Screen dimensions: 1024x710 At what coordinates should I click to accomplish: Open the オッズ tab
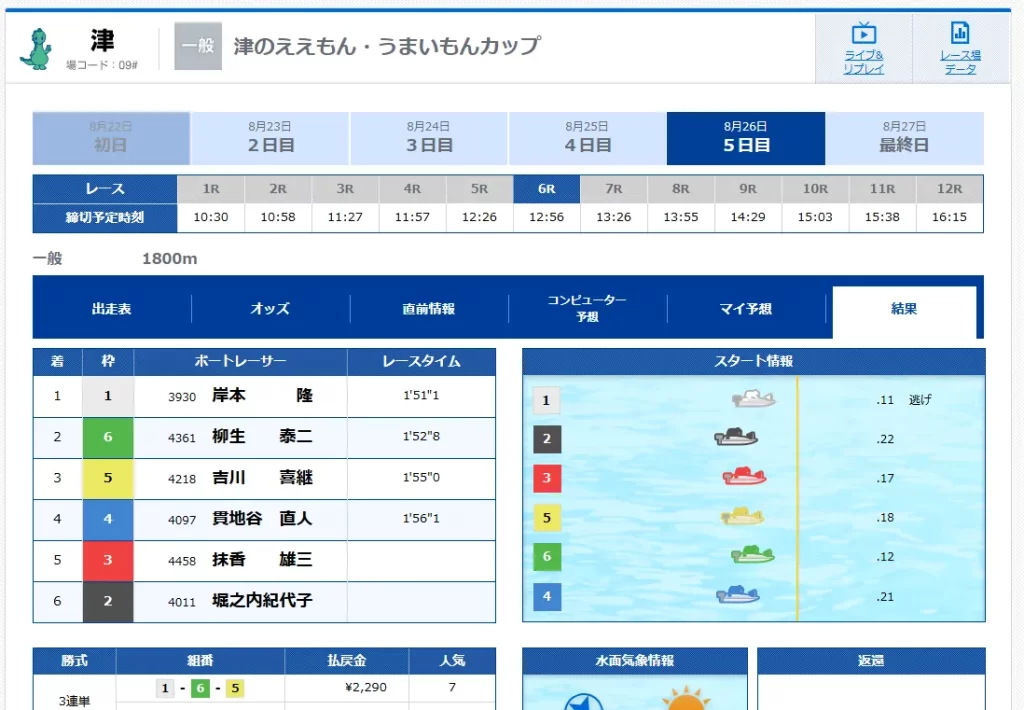[269, 310]
